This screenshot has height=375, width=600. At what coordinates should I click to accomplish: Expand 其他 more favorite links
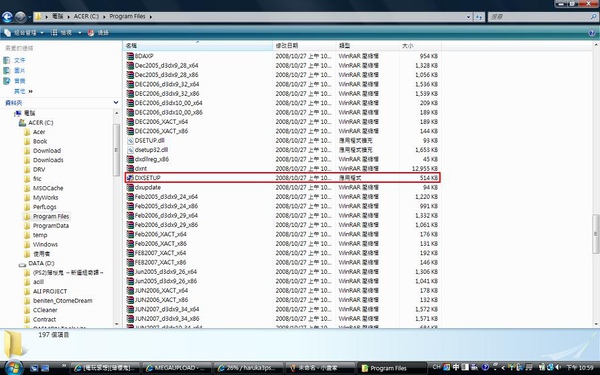23,91
